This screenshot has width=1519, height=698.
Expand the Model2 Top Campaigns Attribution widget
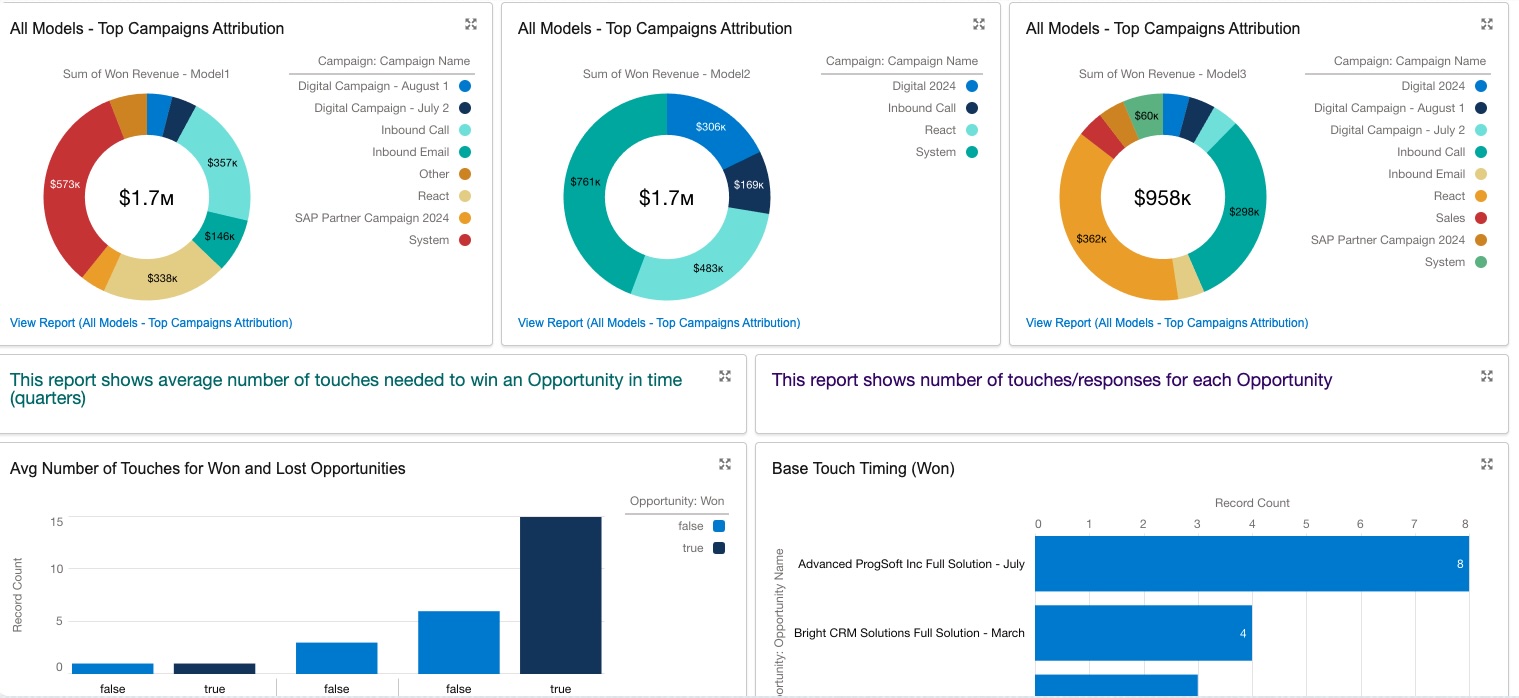[x=979, y=24]
